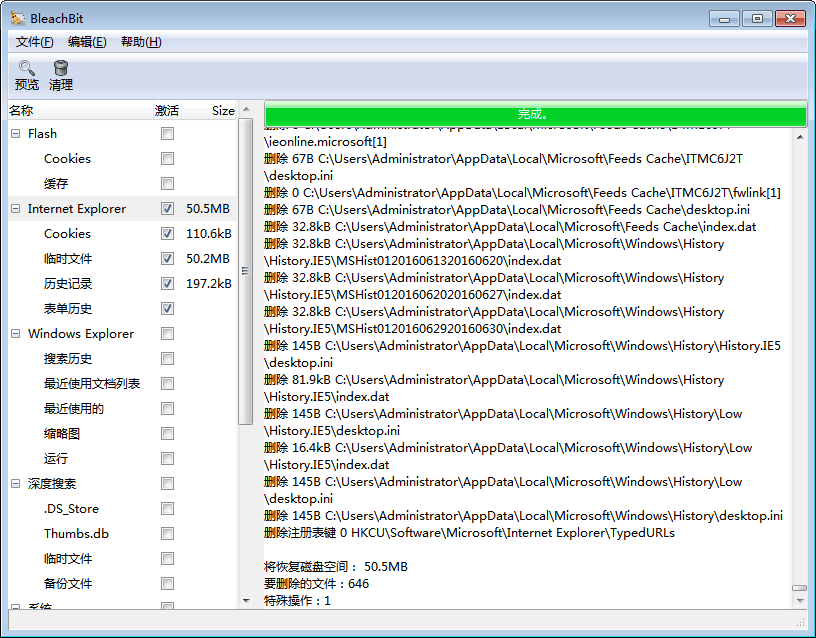Uncheck Internet Explorer 历史记录 checkbox

click(167, 283)
